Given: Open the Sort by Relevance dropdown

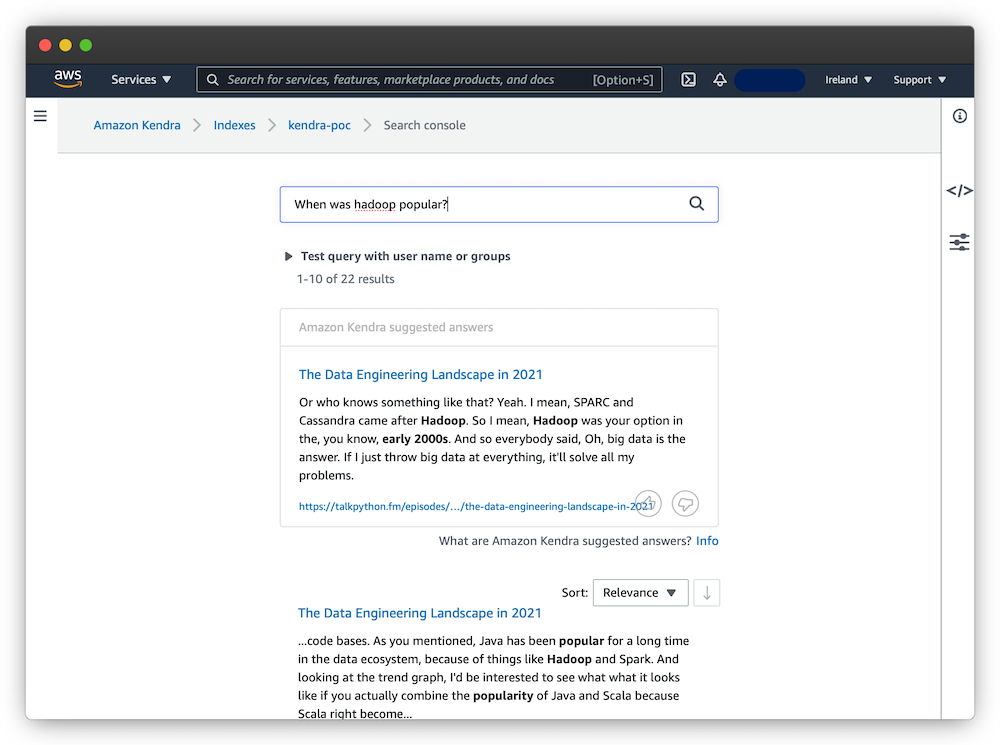Looking at the screenshot, I should pyautogui.click(x=640, y=593).
